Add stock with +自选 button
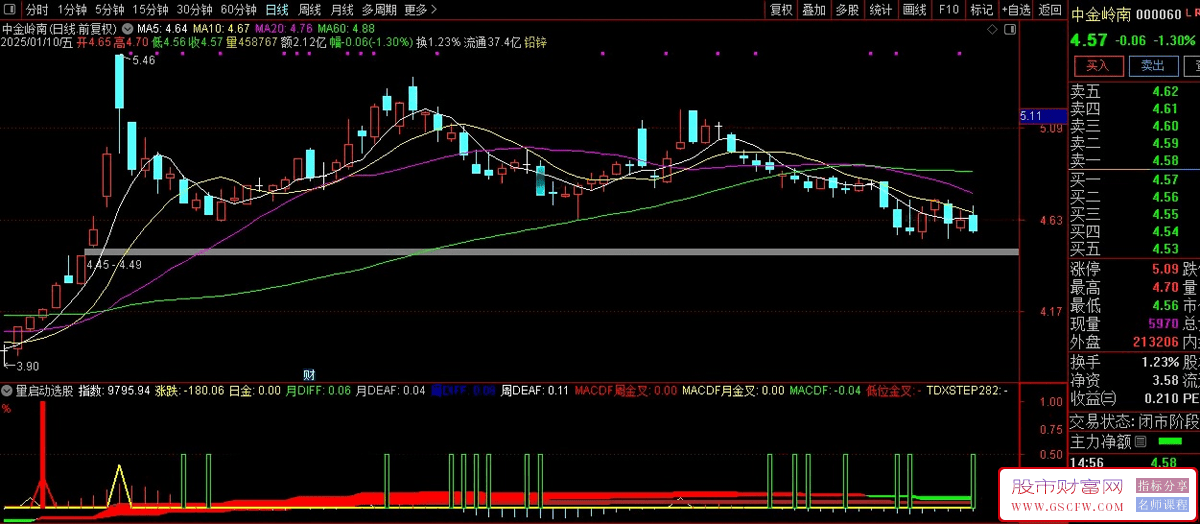This screenshot has width=1200, height=524. tap(1015, 9)
